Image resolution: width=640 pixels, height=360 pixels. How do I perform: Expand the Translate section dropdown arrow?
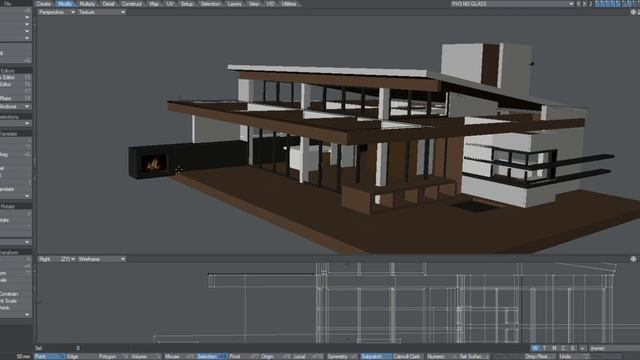tap(27, 196)
